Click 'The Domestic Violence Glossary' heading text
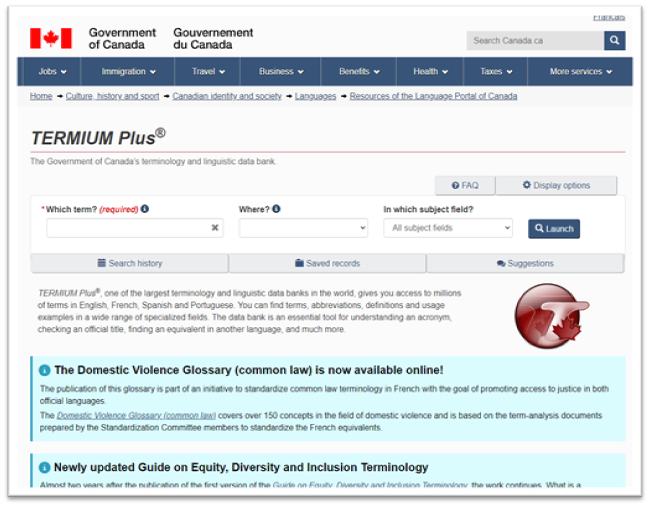The image size is (650, 507). coord(249,370)
